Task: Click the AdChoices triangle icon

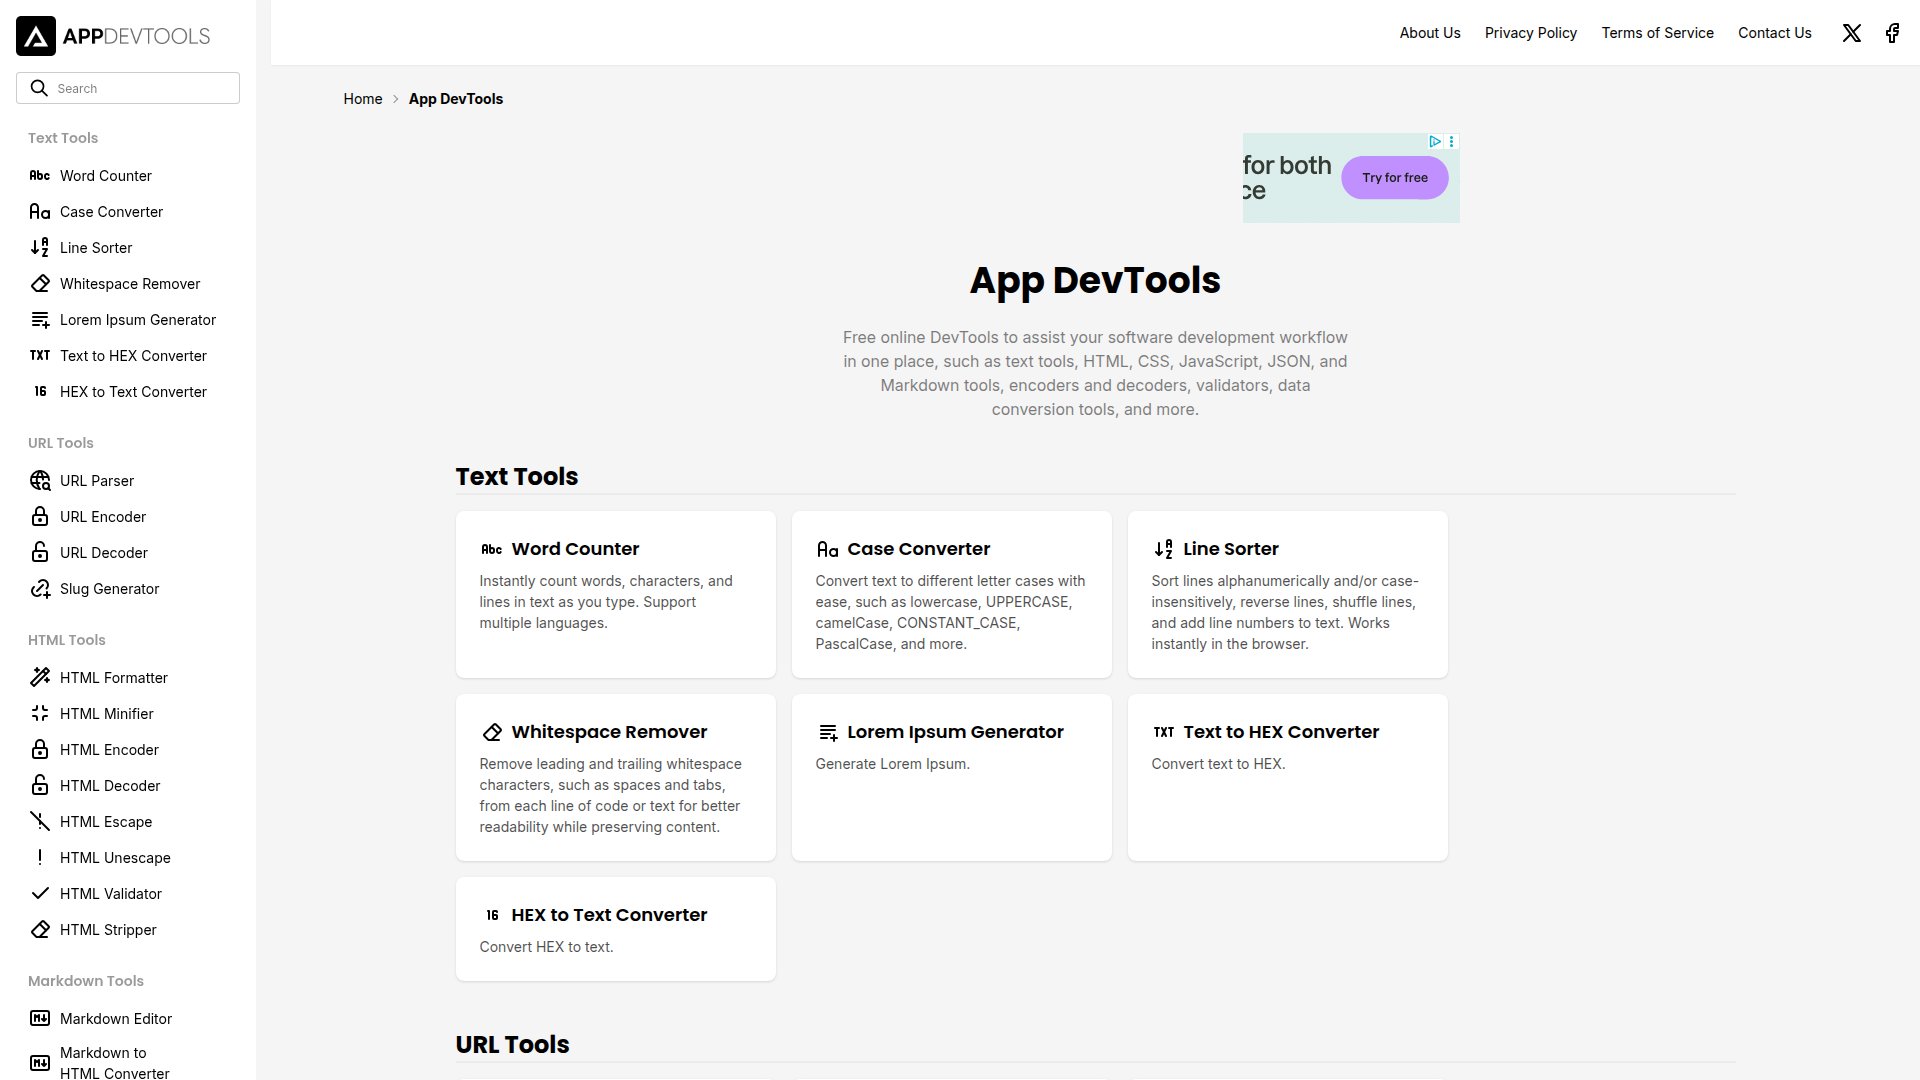Action: (1435, 142)
